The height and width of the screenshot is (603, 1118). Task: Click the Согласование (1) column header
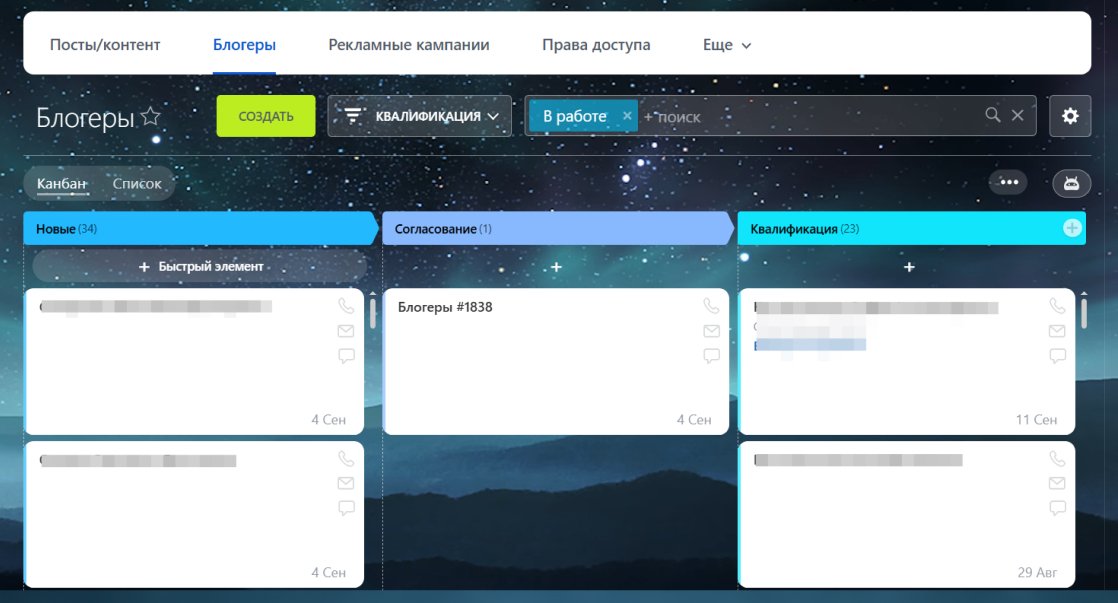click(x=558, y=229)
